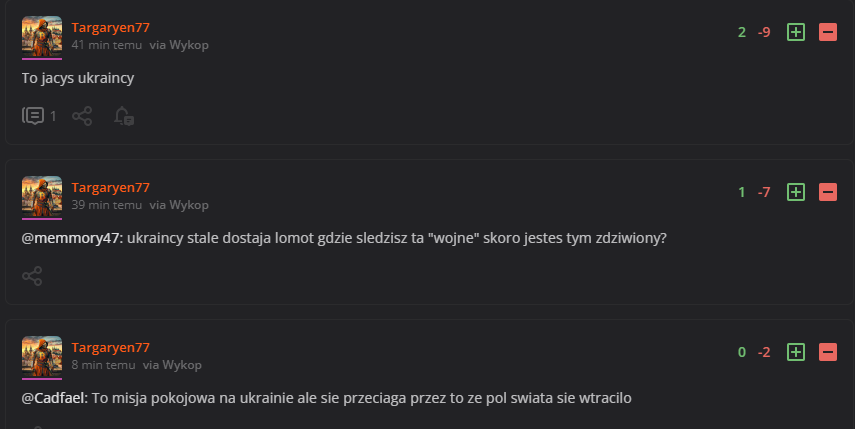The height and width of the screenshot is (429, 855).
Task: Click the avatar on the @memmory47 reply
Action: pos(42,196)
